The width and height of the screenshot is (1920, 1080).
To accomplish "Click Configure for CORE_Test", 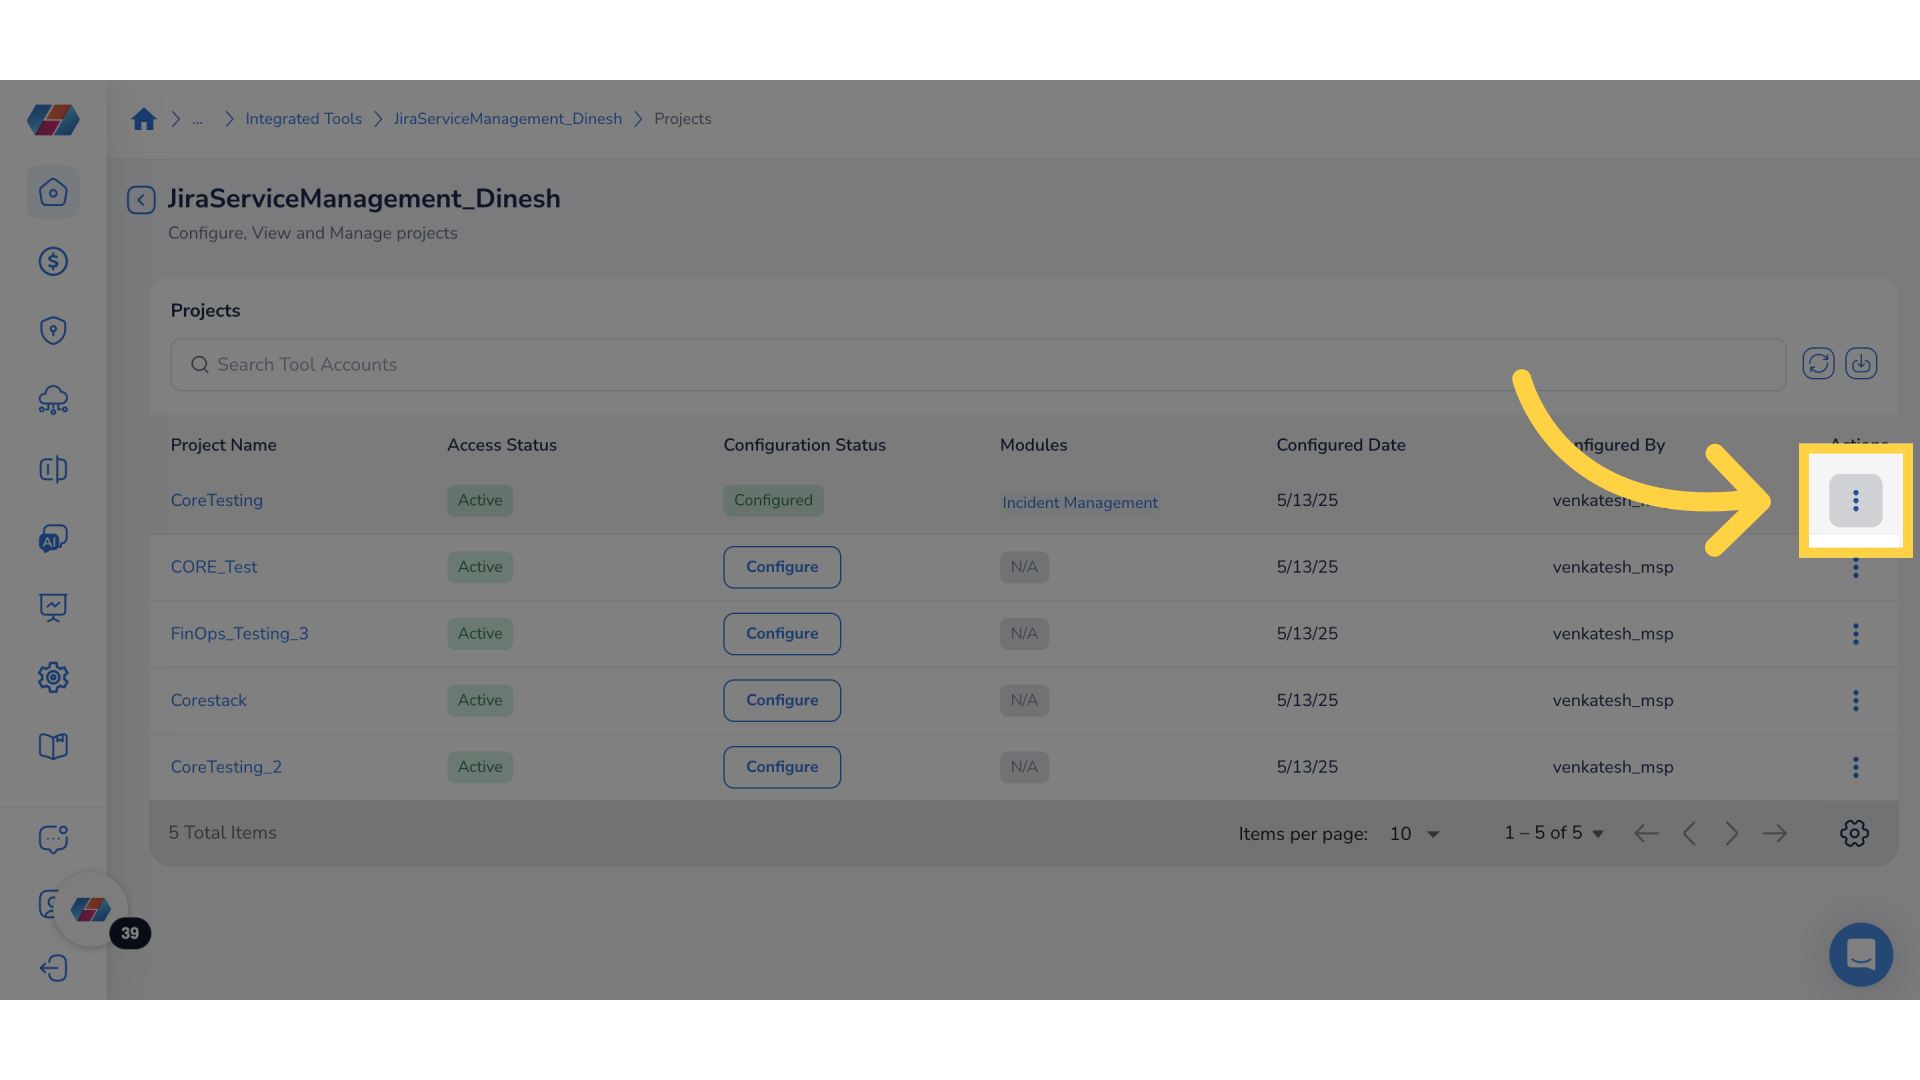I will (x=782, y=567).
